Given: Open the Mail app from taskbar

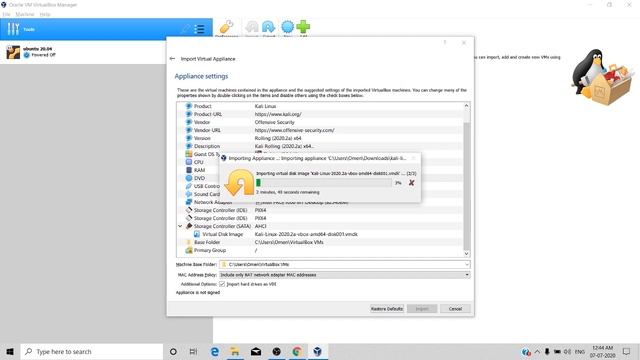Looking at the screenshot, I should tap(256, 351).
